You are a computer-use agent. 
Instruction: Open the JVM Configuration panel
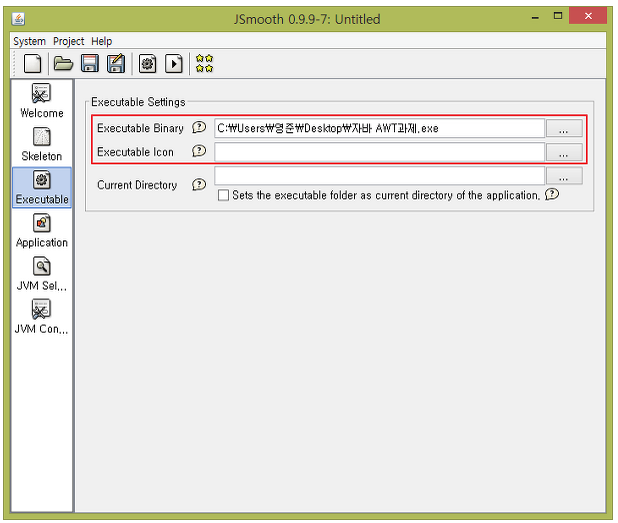(42, 317)
